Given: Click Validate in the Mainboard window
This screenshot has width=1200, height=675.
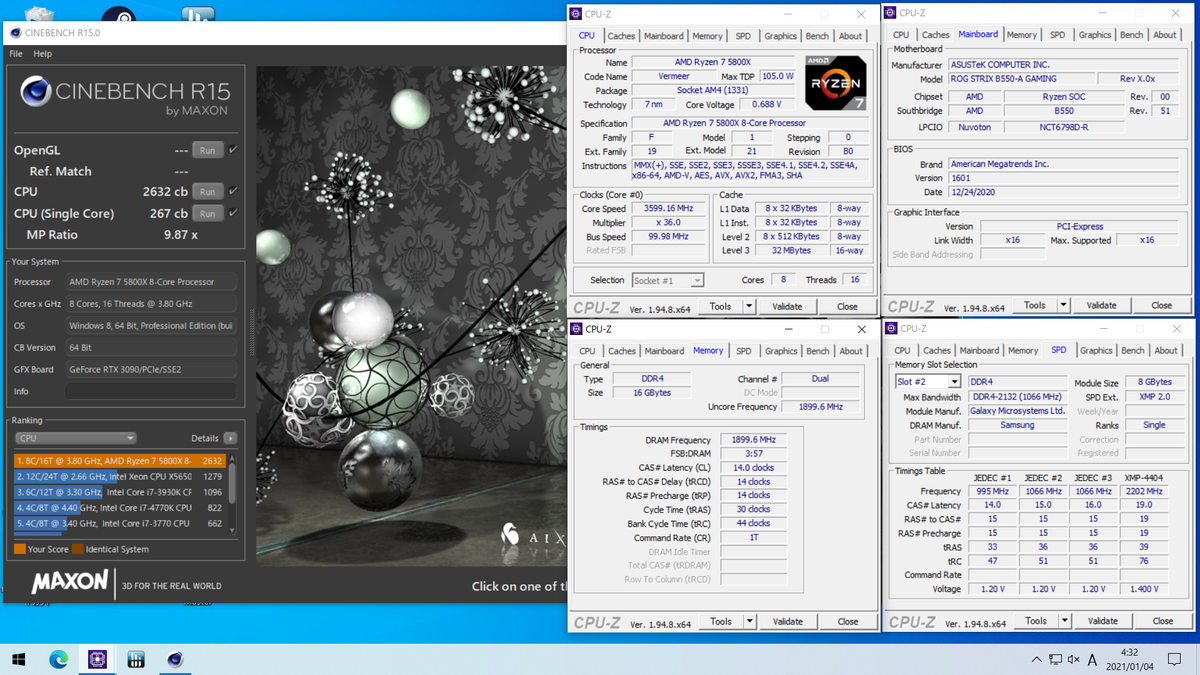Looking at the screenshot, I should [1101, 306].
